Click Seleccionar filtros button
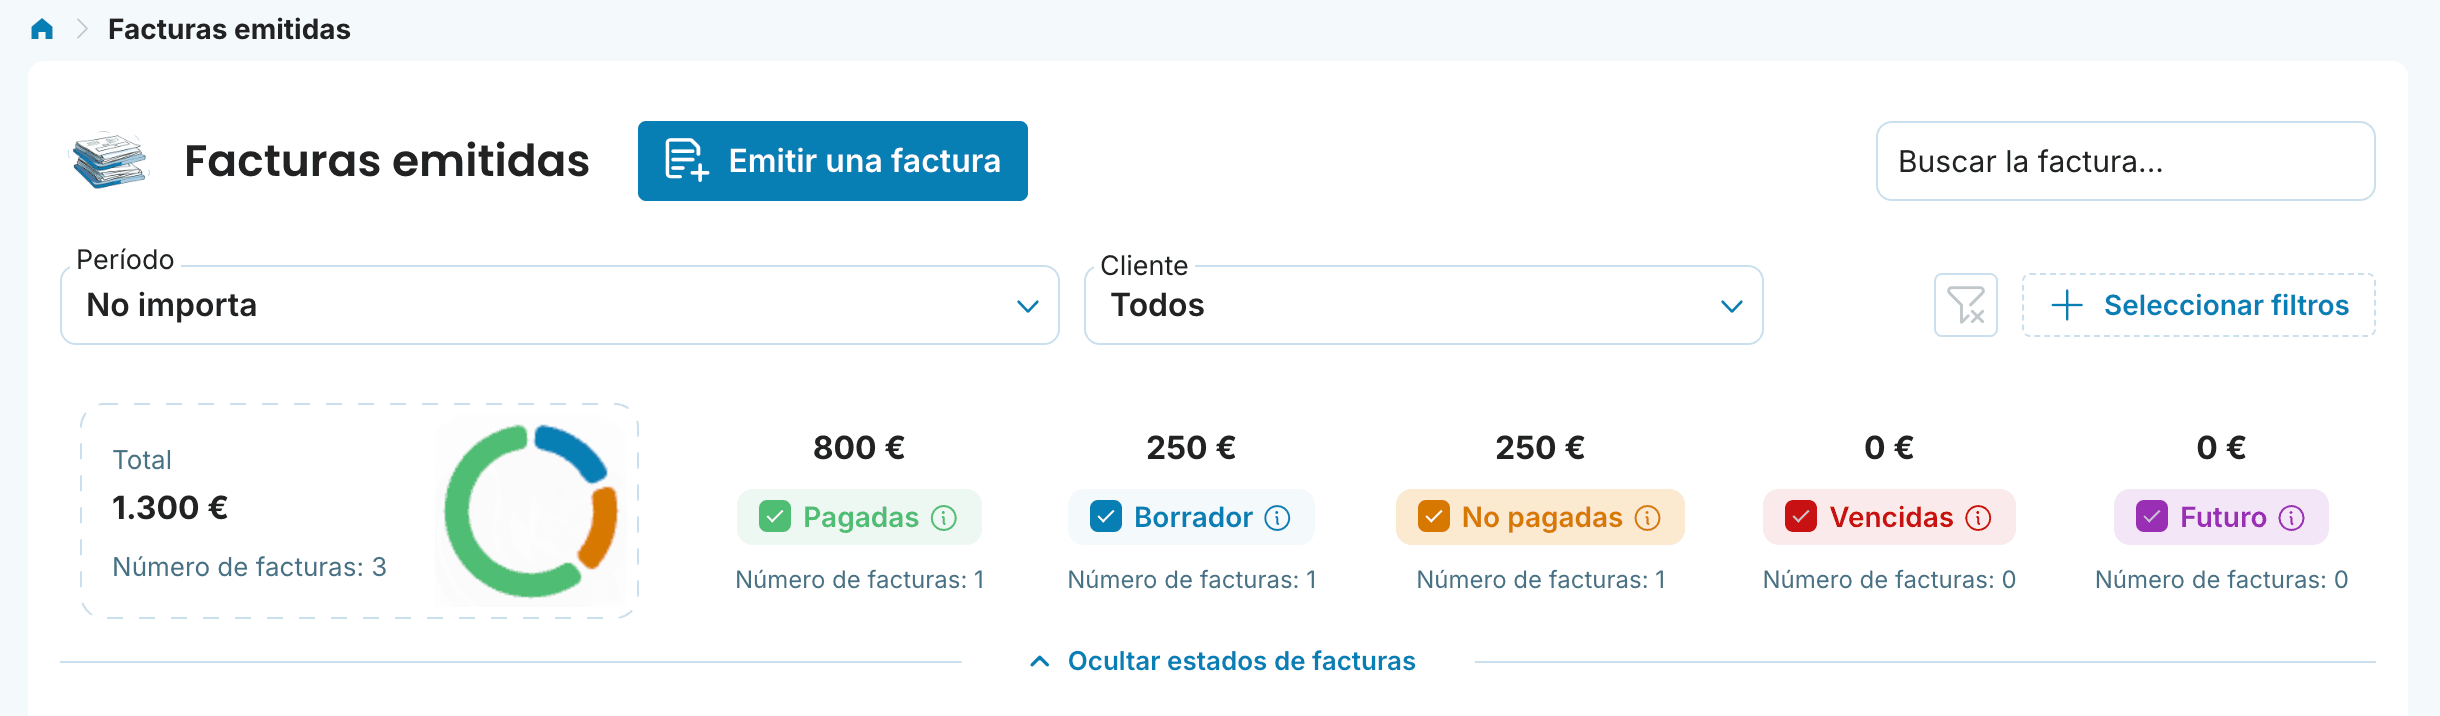 [2199, 305]
